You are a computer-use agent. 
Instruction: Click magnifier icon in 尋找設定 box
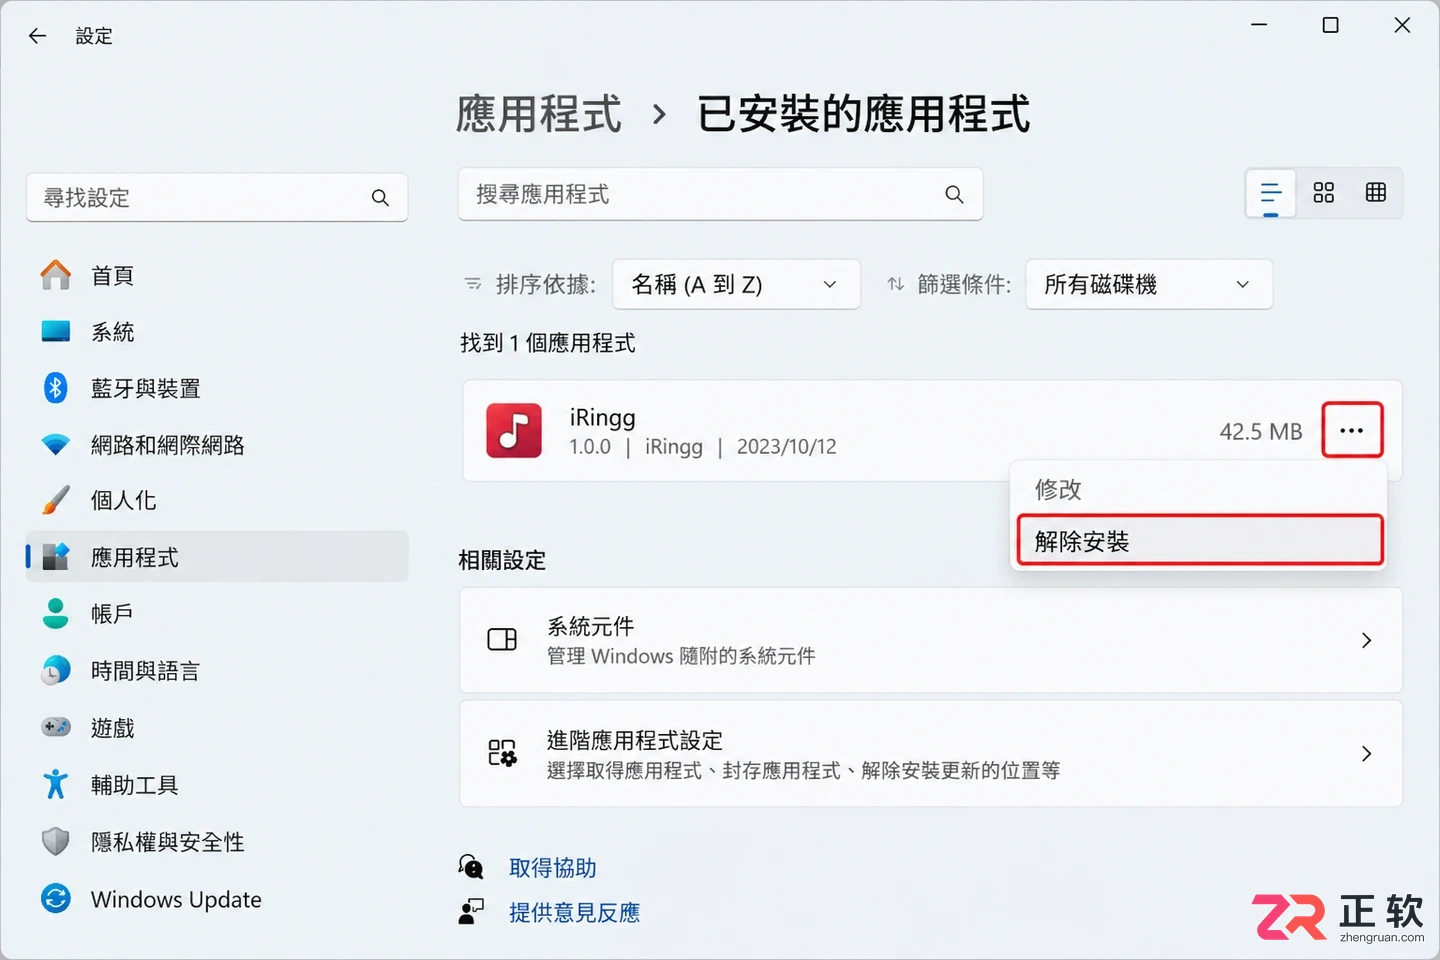pos(380,198)
